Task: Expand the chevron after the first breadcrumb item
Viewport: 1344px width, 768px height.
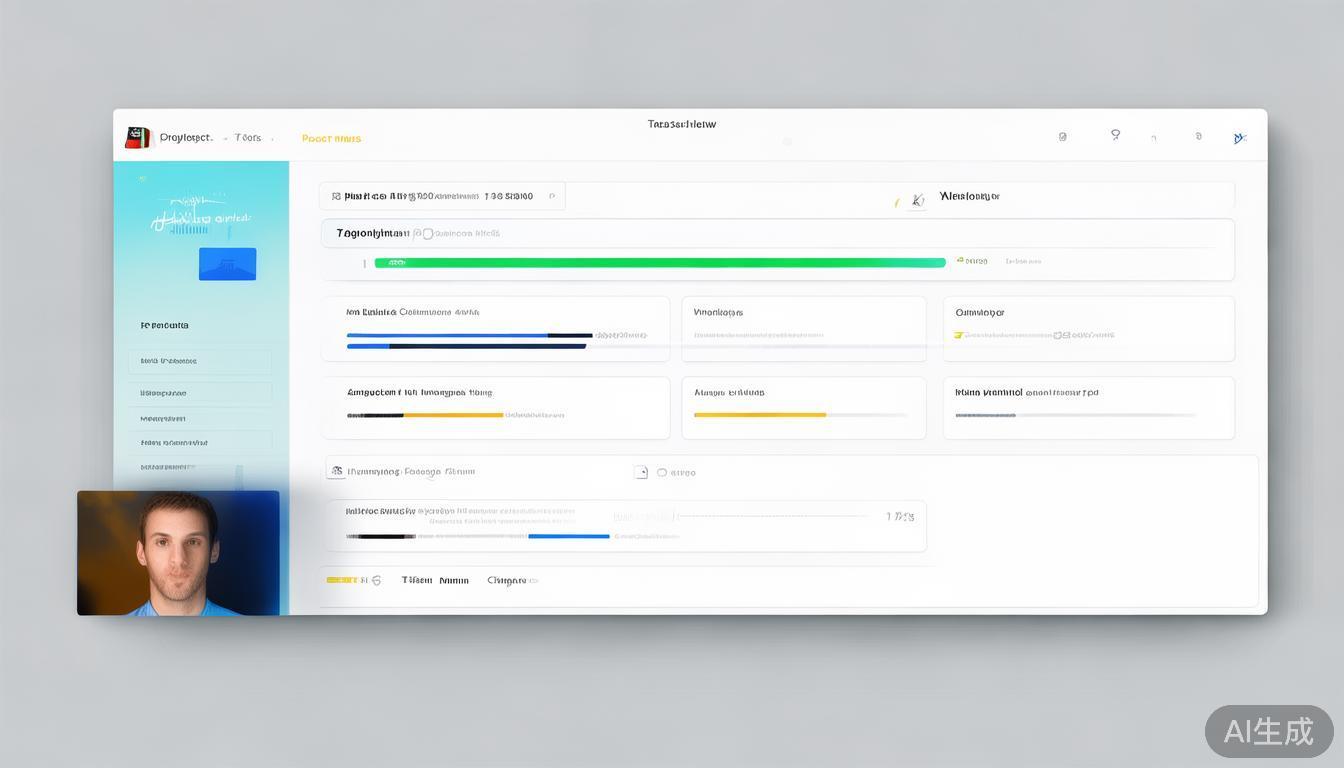Action: [224, 139]
